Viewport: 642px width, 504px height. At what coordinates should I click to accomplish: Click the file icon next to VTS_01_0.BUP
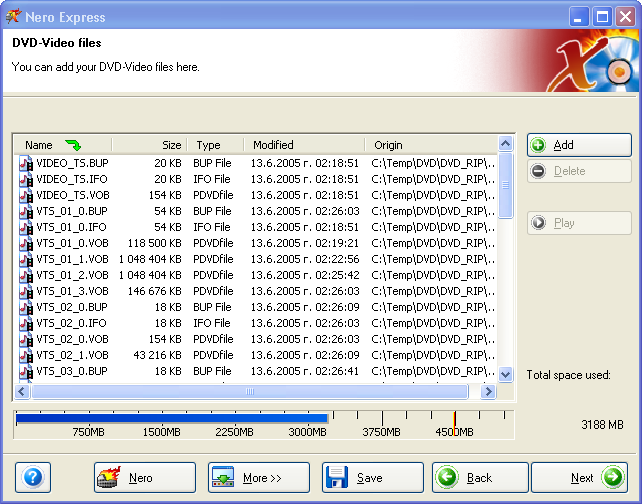click(26, 212)
